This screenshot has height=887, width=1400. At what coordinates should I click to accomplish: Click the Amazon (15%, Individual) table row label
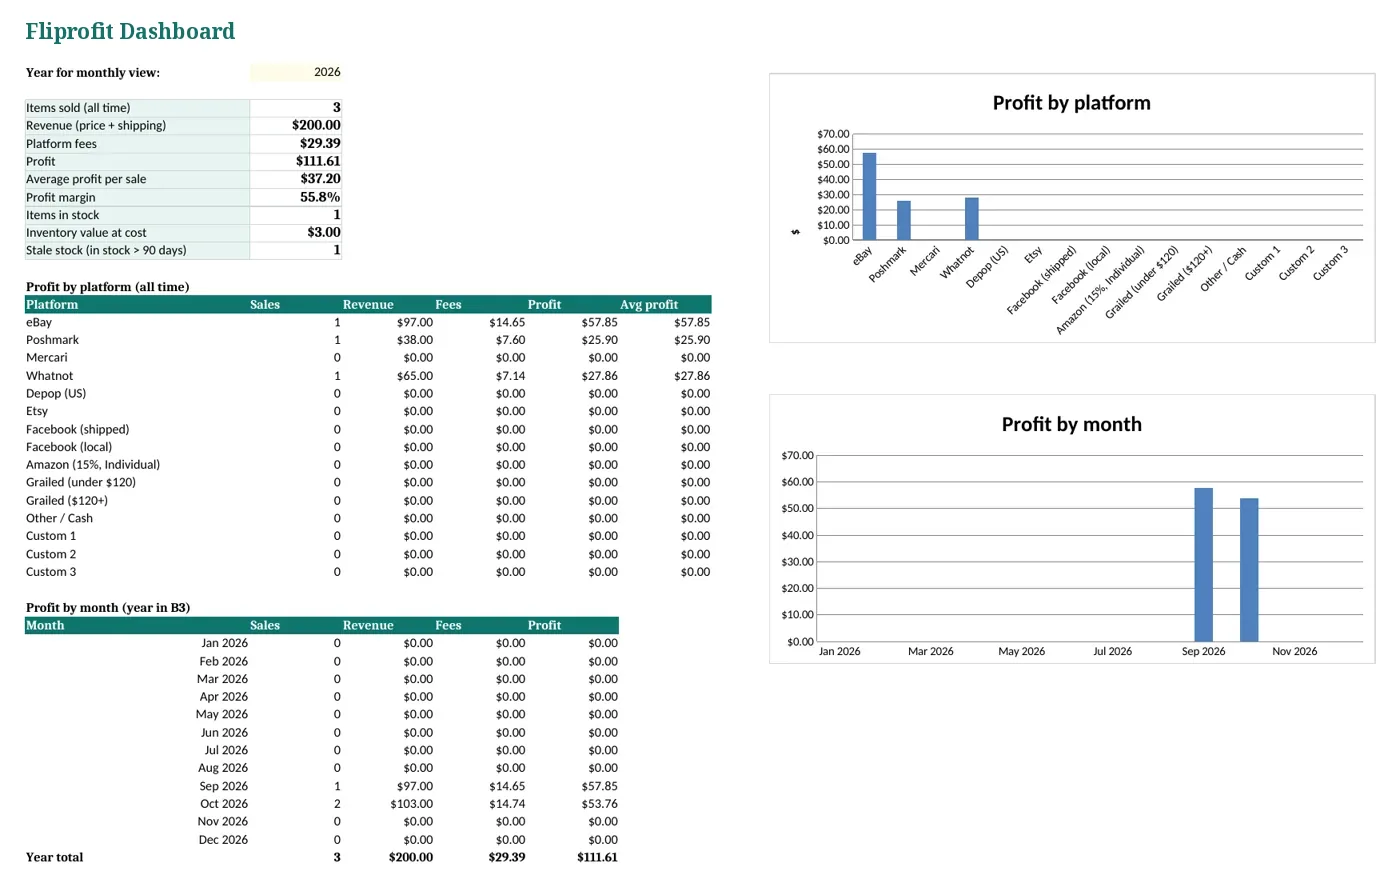(x=93, y=465)
